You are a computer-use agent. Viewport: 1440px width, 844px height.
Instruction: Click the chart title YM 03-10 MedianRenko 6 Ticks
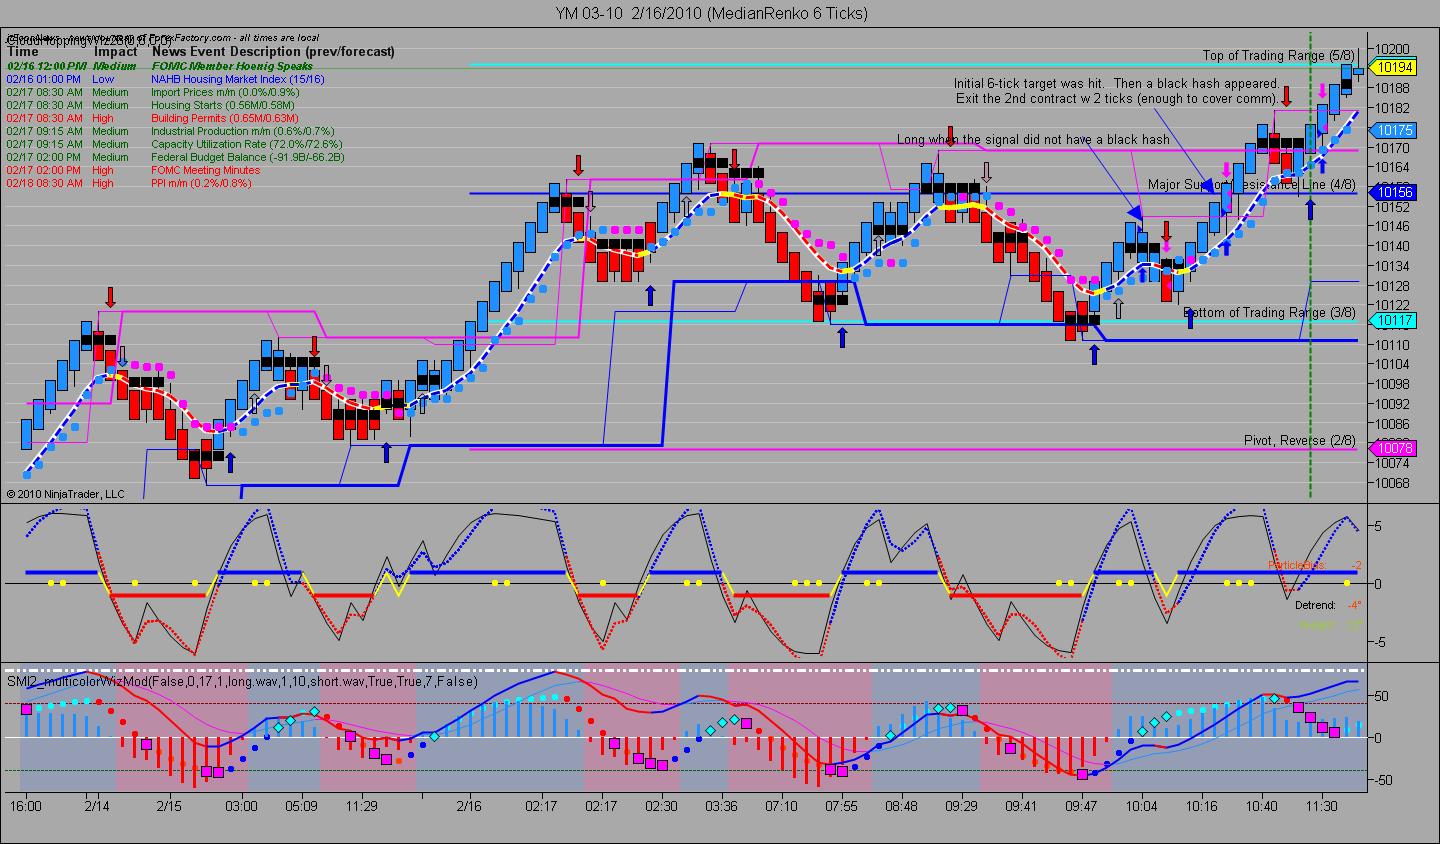pyautogui.click(x=711, y=13)
